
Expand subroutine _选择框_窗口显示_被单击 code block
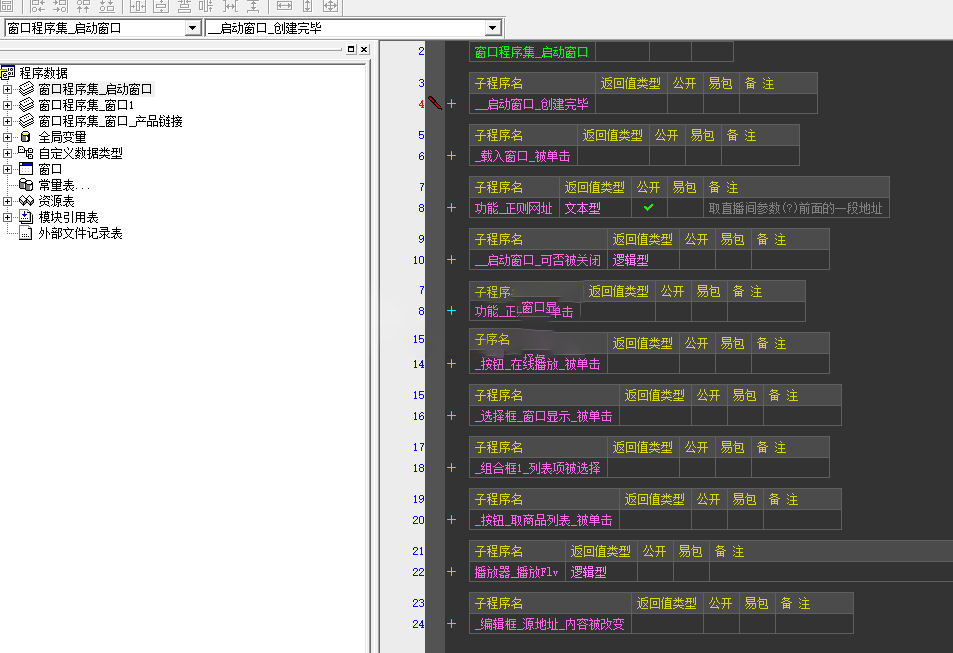[452, 416]
